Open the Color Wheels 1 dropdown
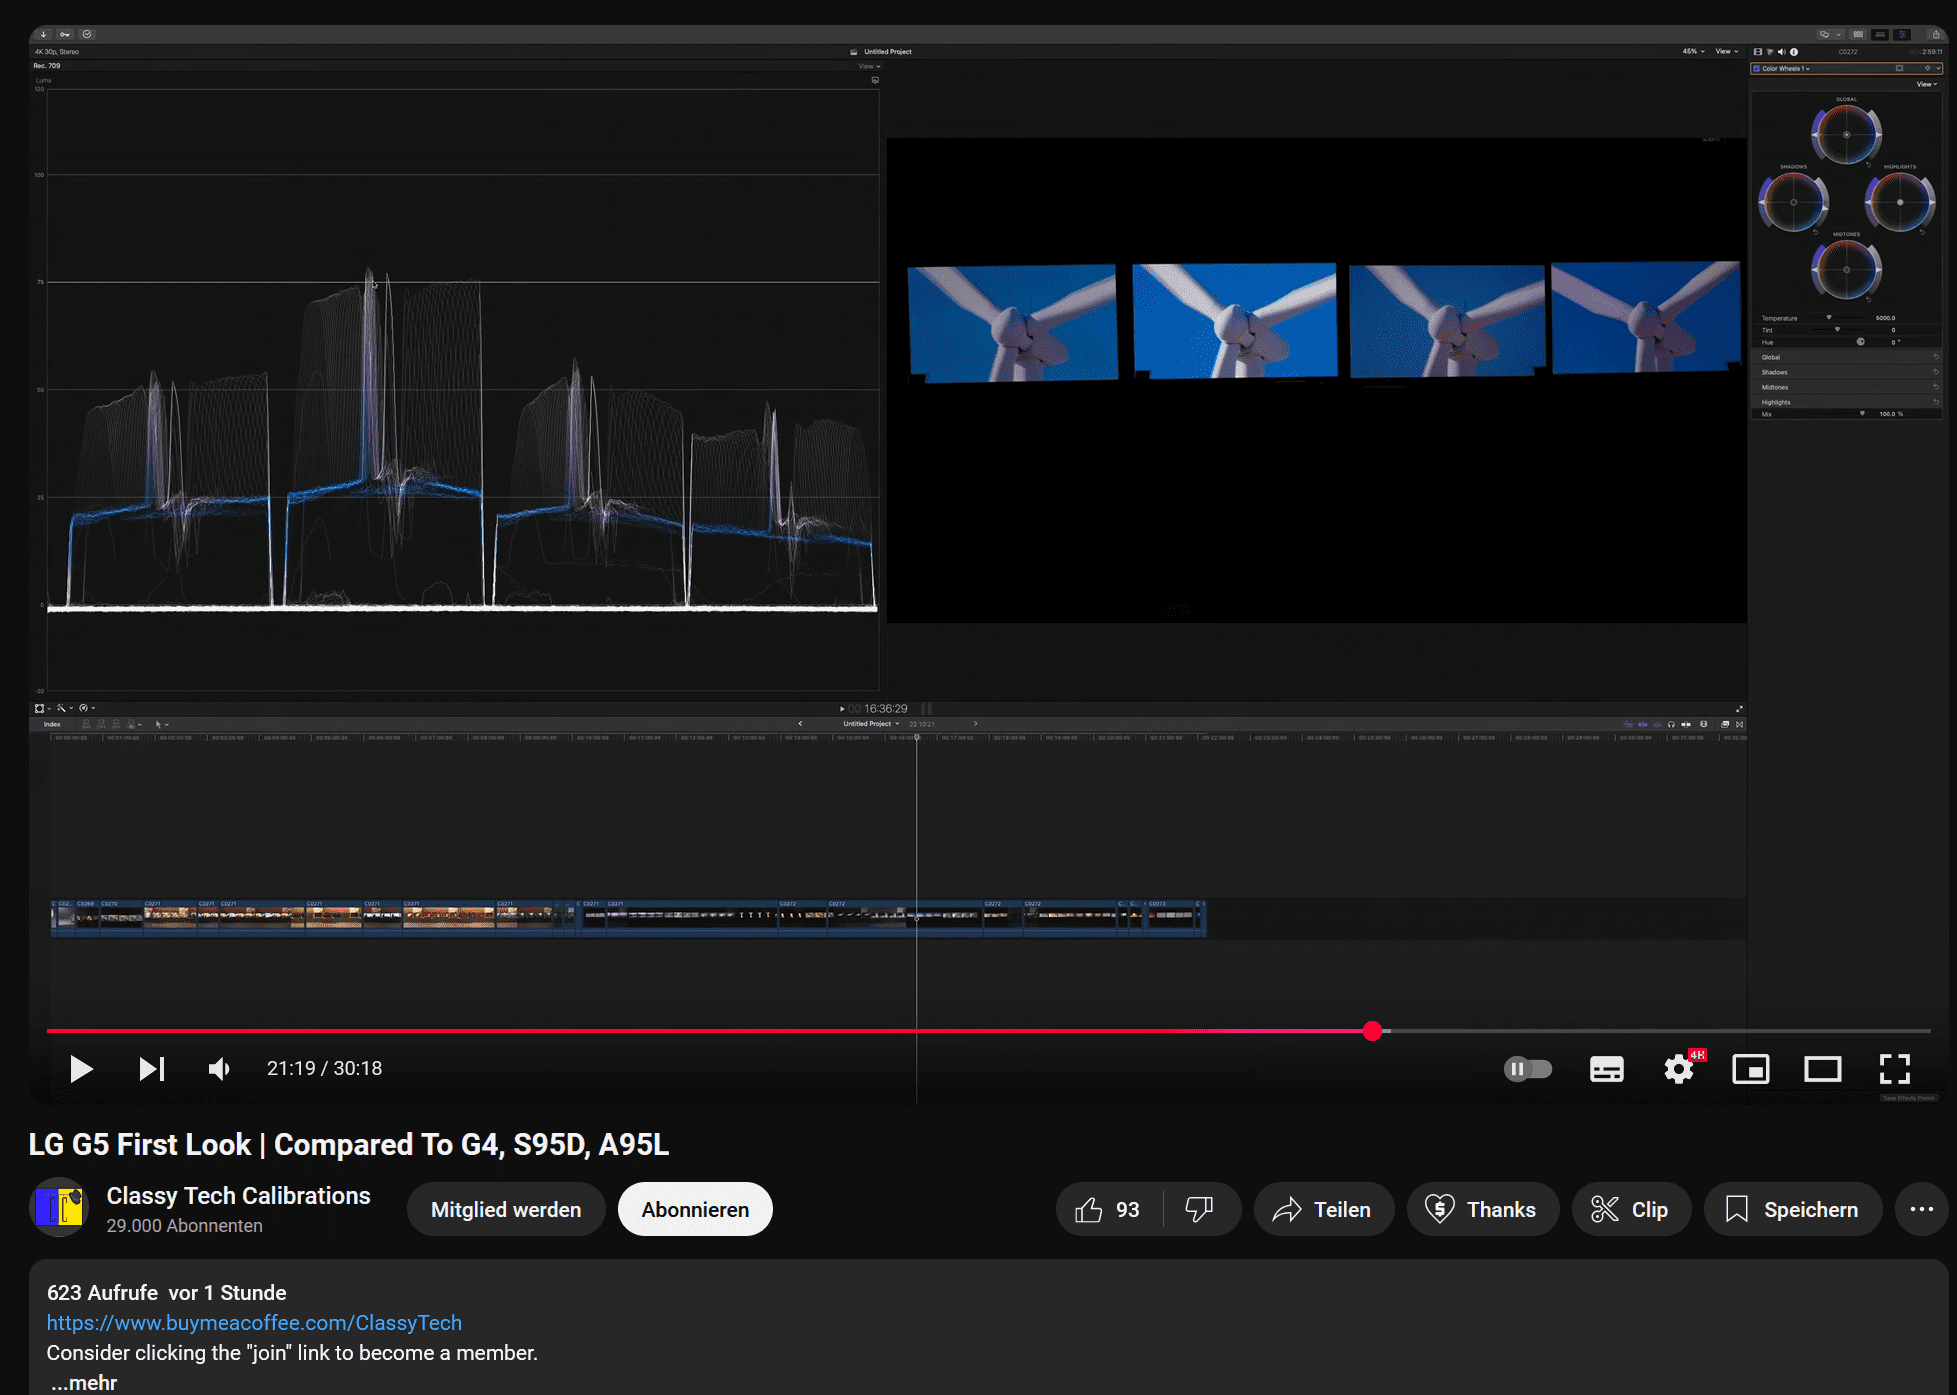1957x1395 pixels. click(1786, 69)
